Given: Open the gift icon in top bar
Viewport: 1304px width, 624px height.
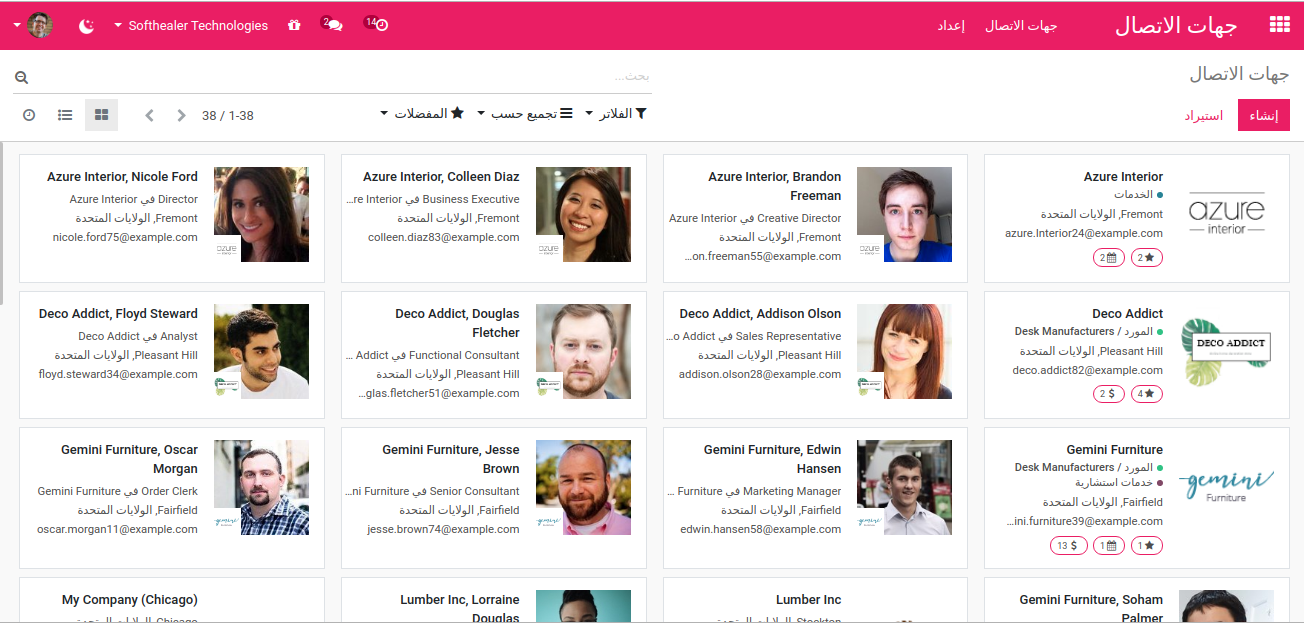Looking at the screenshot, I should coord(294,25).
